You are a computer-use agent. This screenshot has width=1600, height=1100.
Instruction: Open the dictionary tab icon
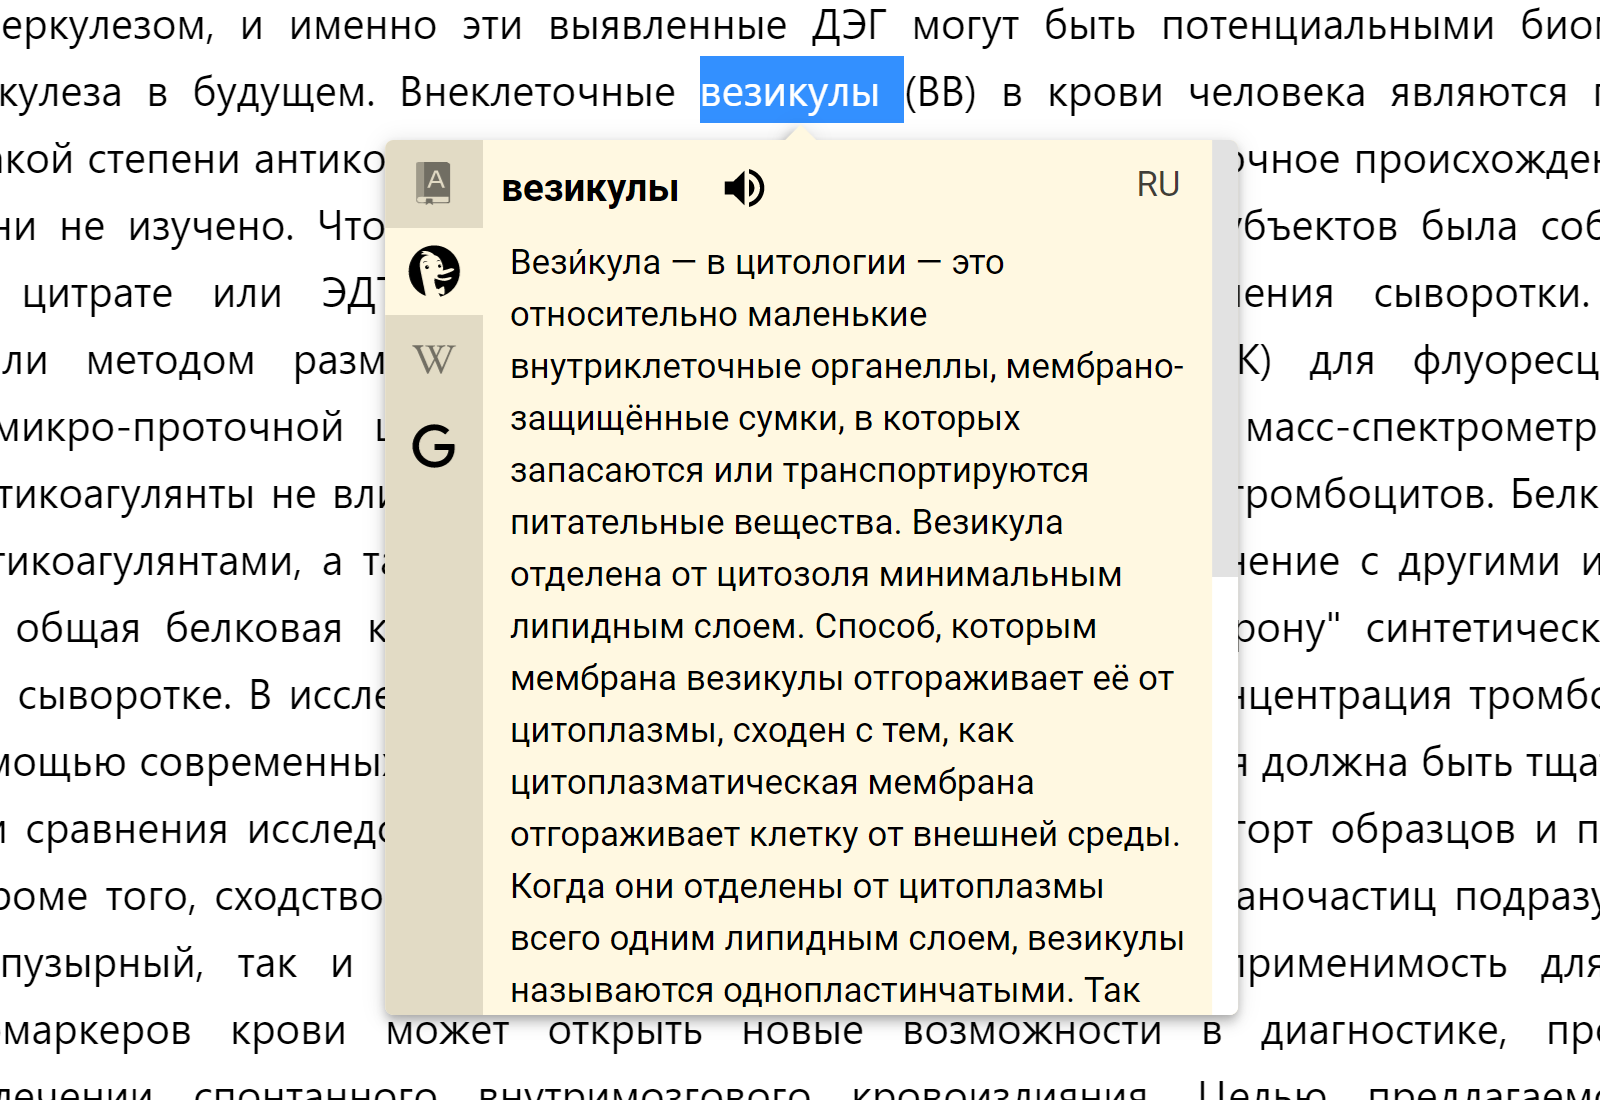click(434, 184)
